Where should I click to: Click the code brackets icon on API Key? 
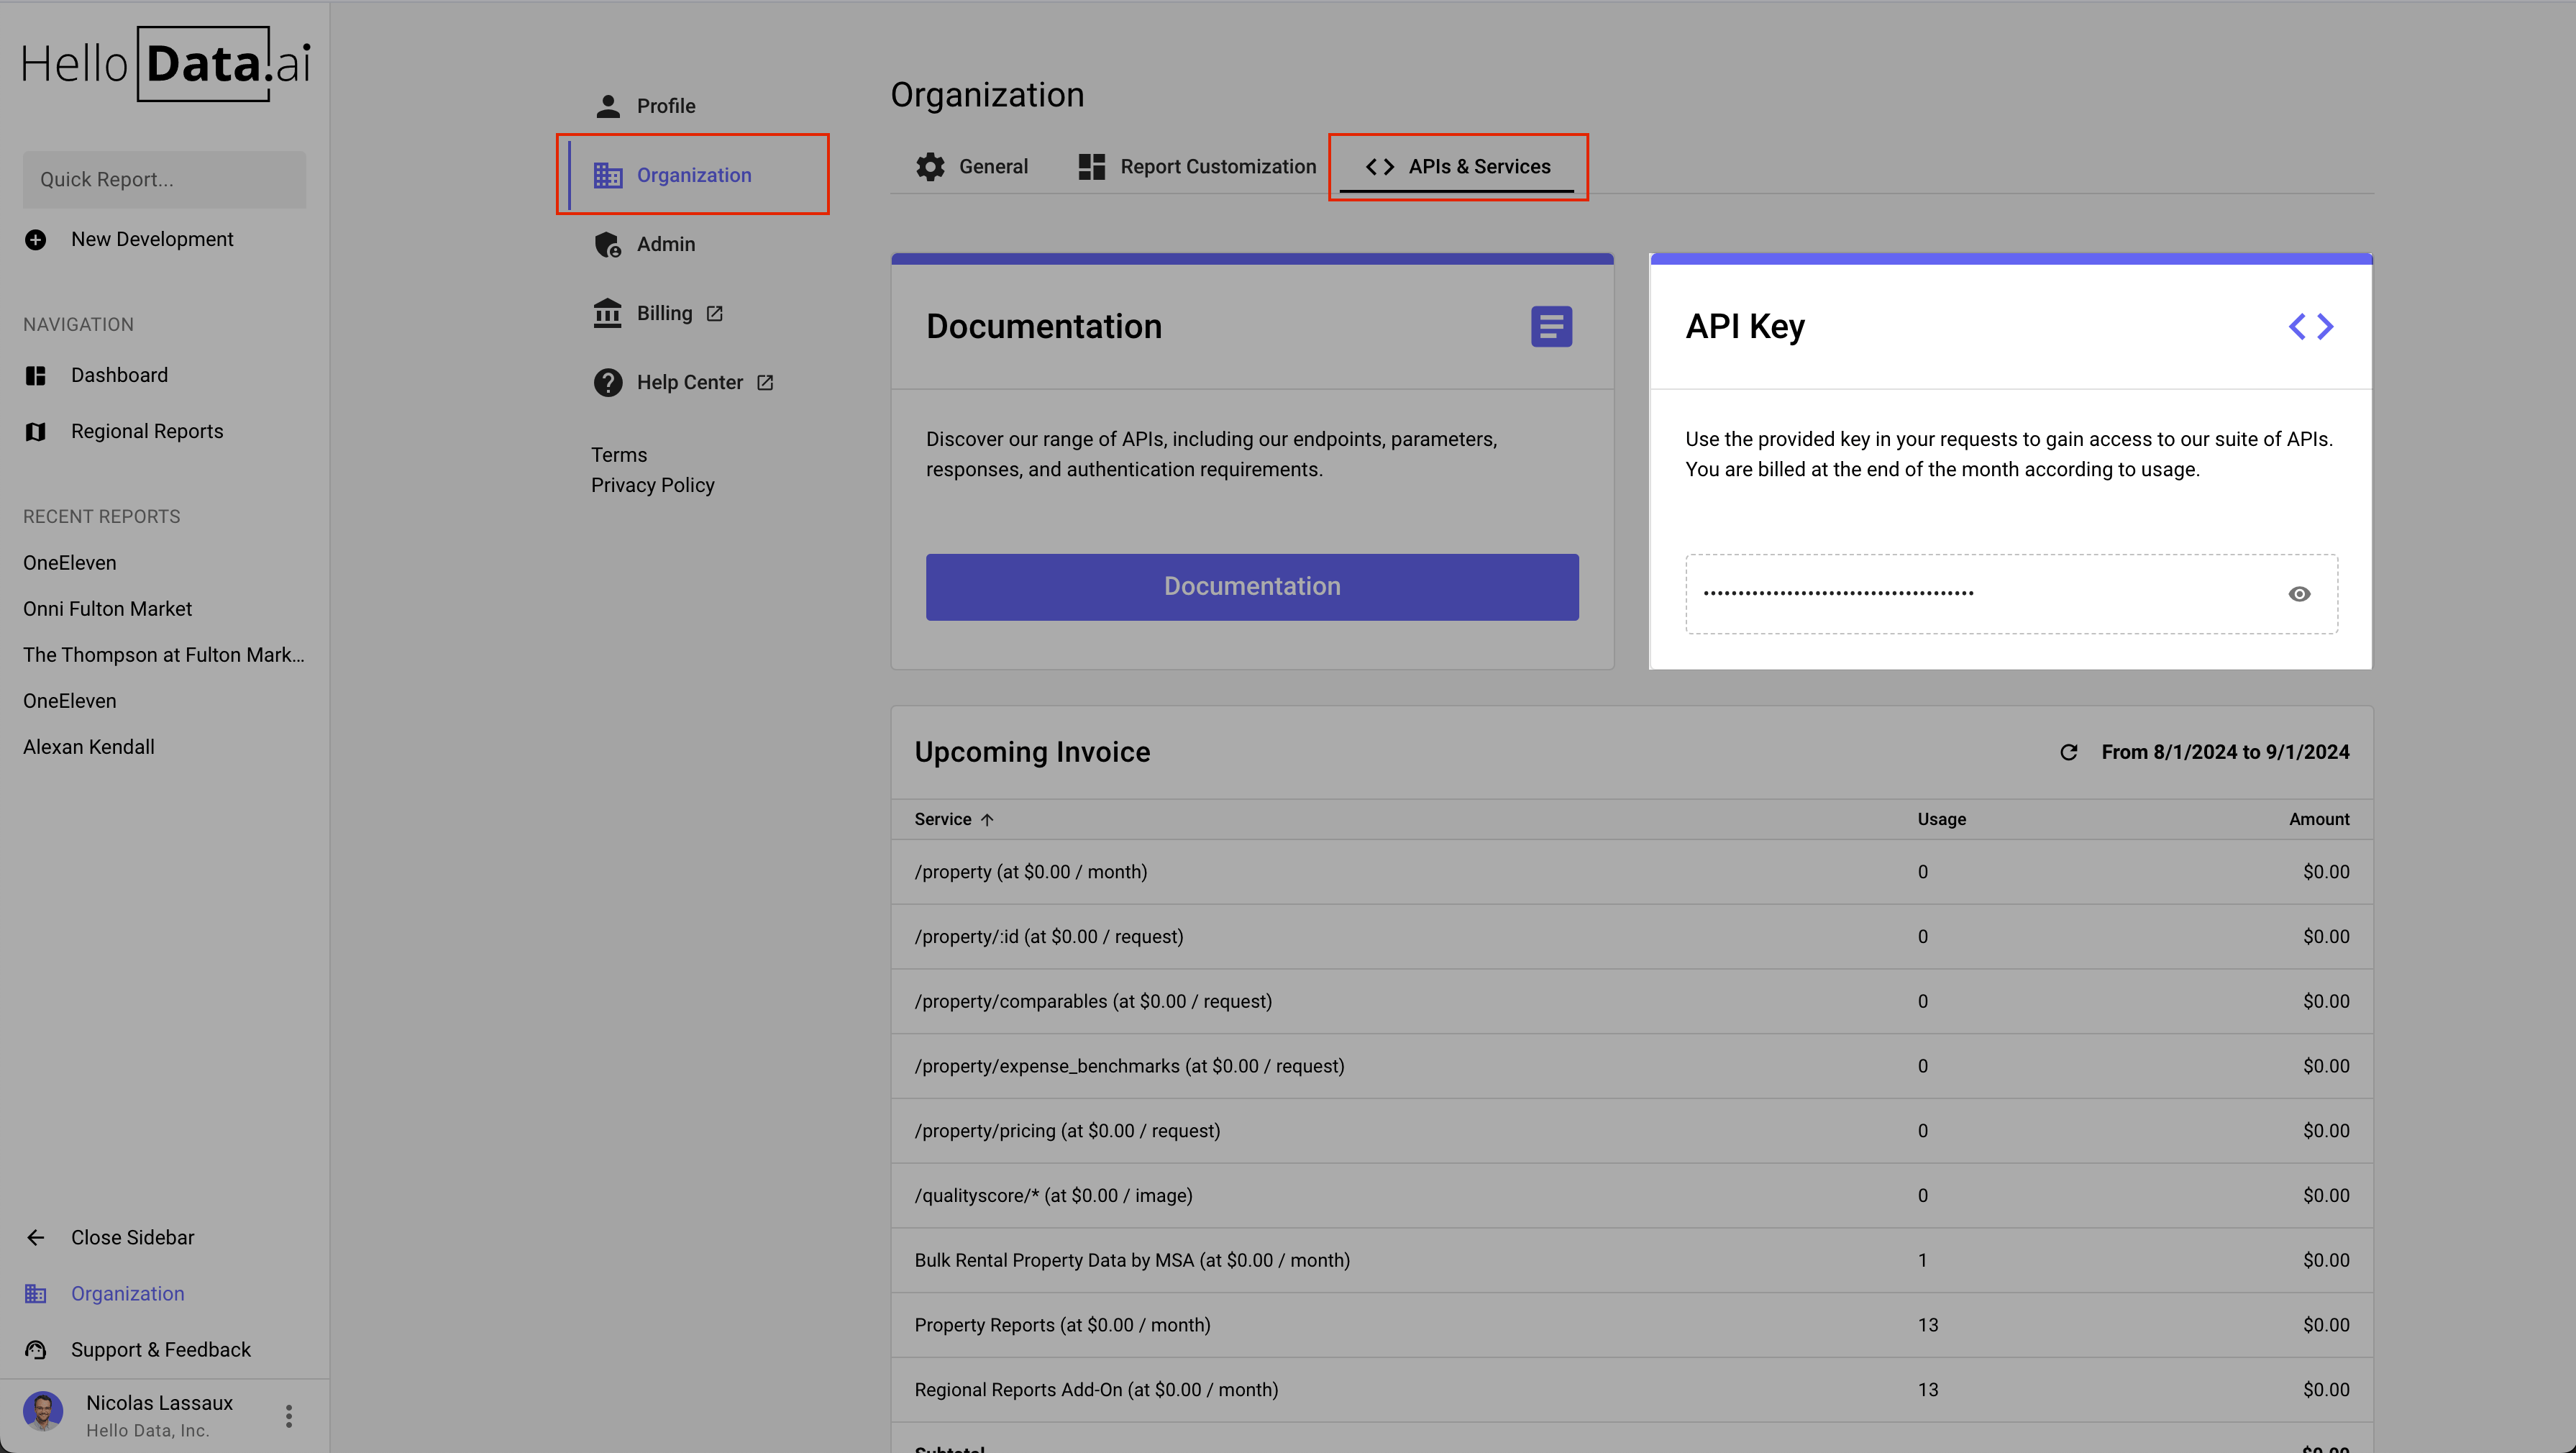tap(2311, 326)
